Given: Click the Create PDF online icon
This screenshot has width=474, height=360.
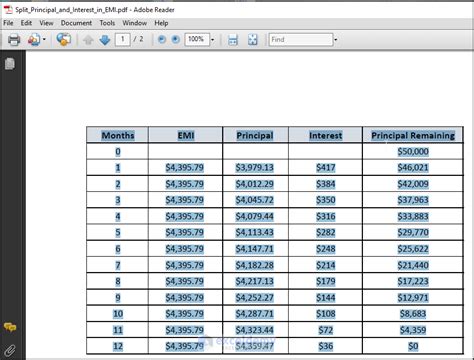Looking at the screenshot, I should [x=34, y=40].
